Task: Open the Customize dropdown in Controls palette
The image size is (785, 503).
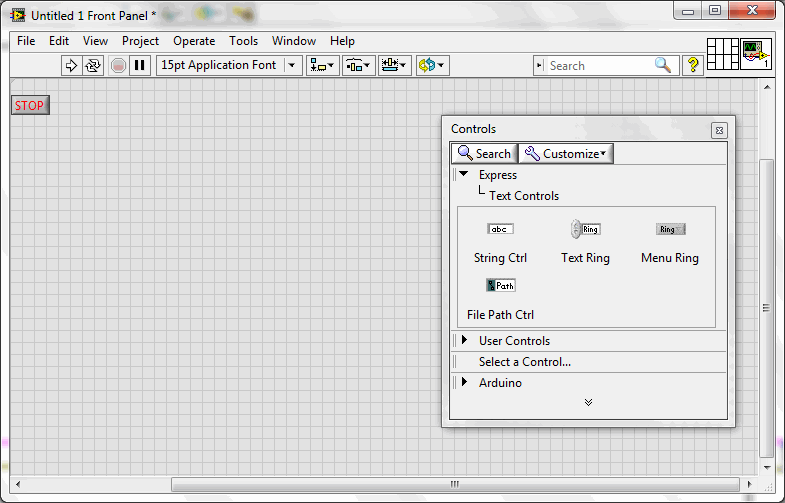Action: coord(566,154)
